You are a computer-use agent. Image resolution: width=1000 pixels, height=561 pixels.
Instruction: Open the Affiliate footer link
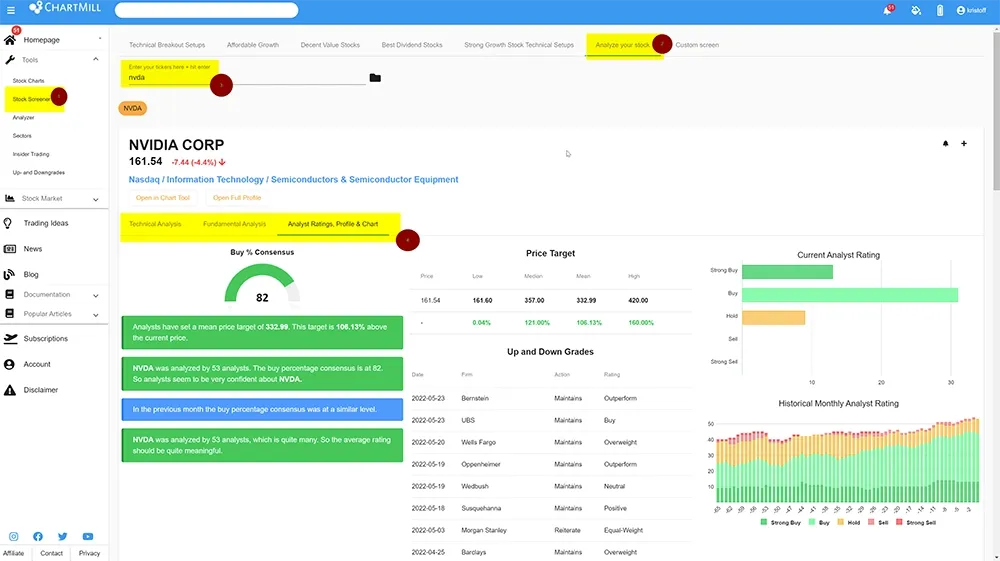coord(13,553)
